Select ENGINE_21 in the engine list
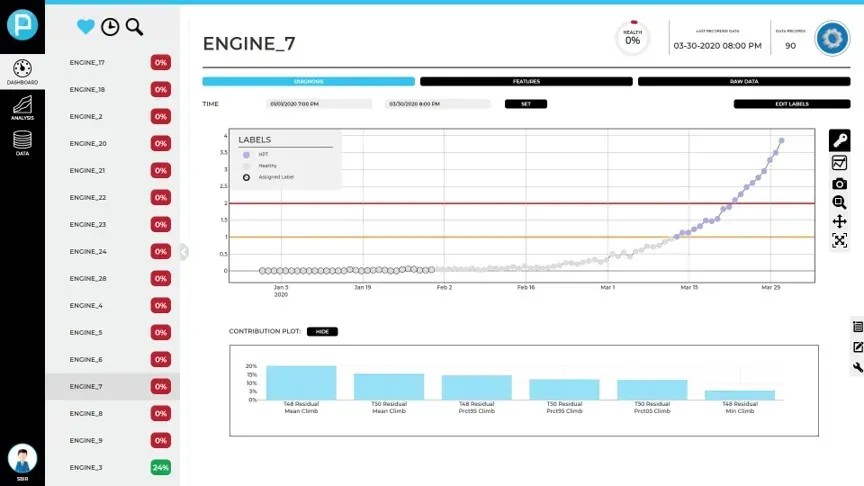 click(x=112, y=170)
